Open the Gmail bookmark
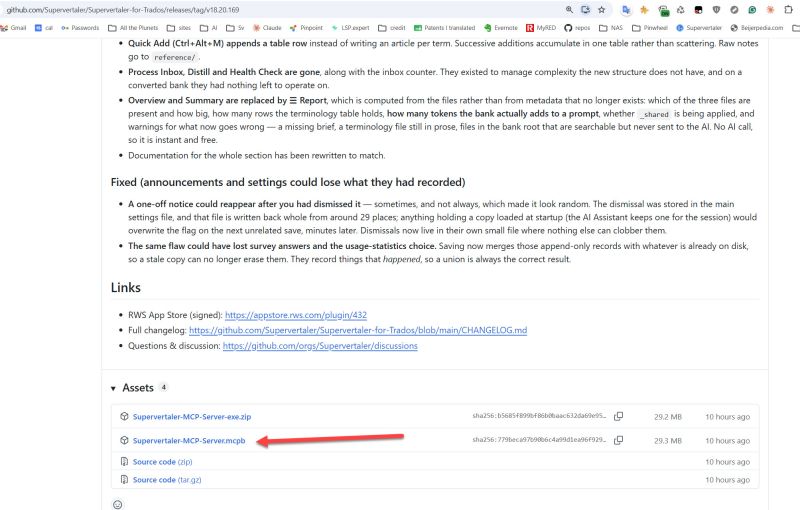800x510 pixels. (14, 28)
